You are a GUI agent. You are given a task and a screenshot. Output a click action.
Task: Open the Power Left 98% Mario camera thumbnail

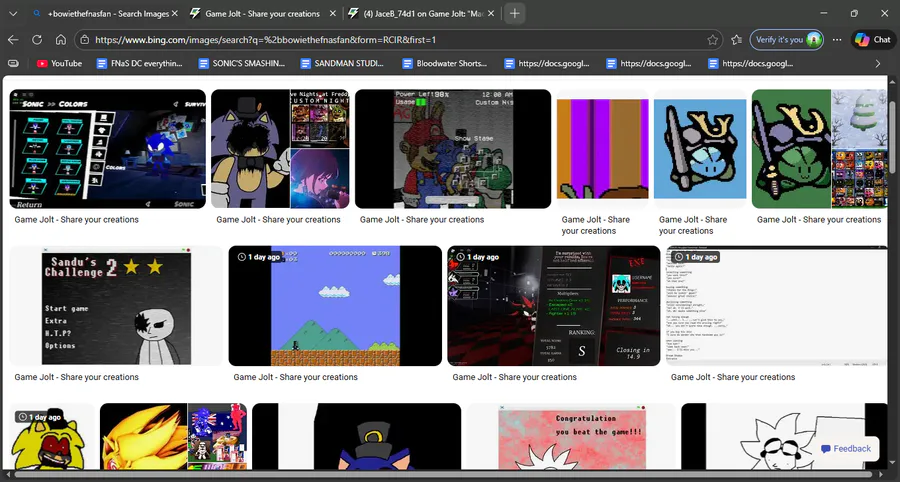coord(453,149)
